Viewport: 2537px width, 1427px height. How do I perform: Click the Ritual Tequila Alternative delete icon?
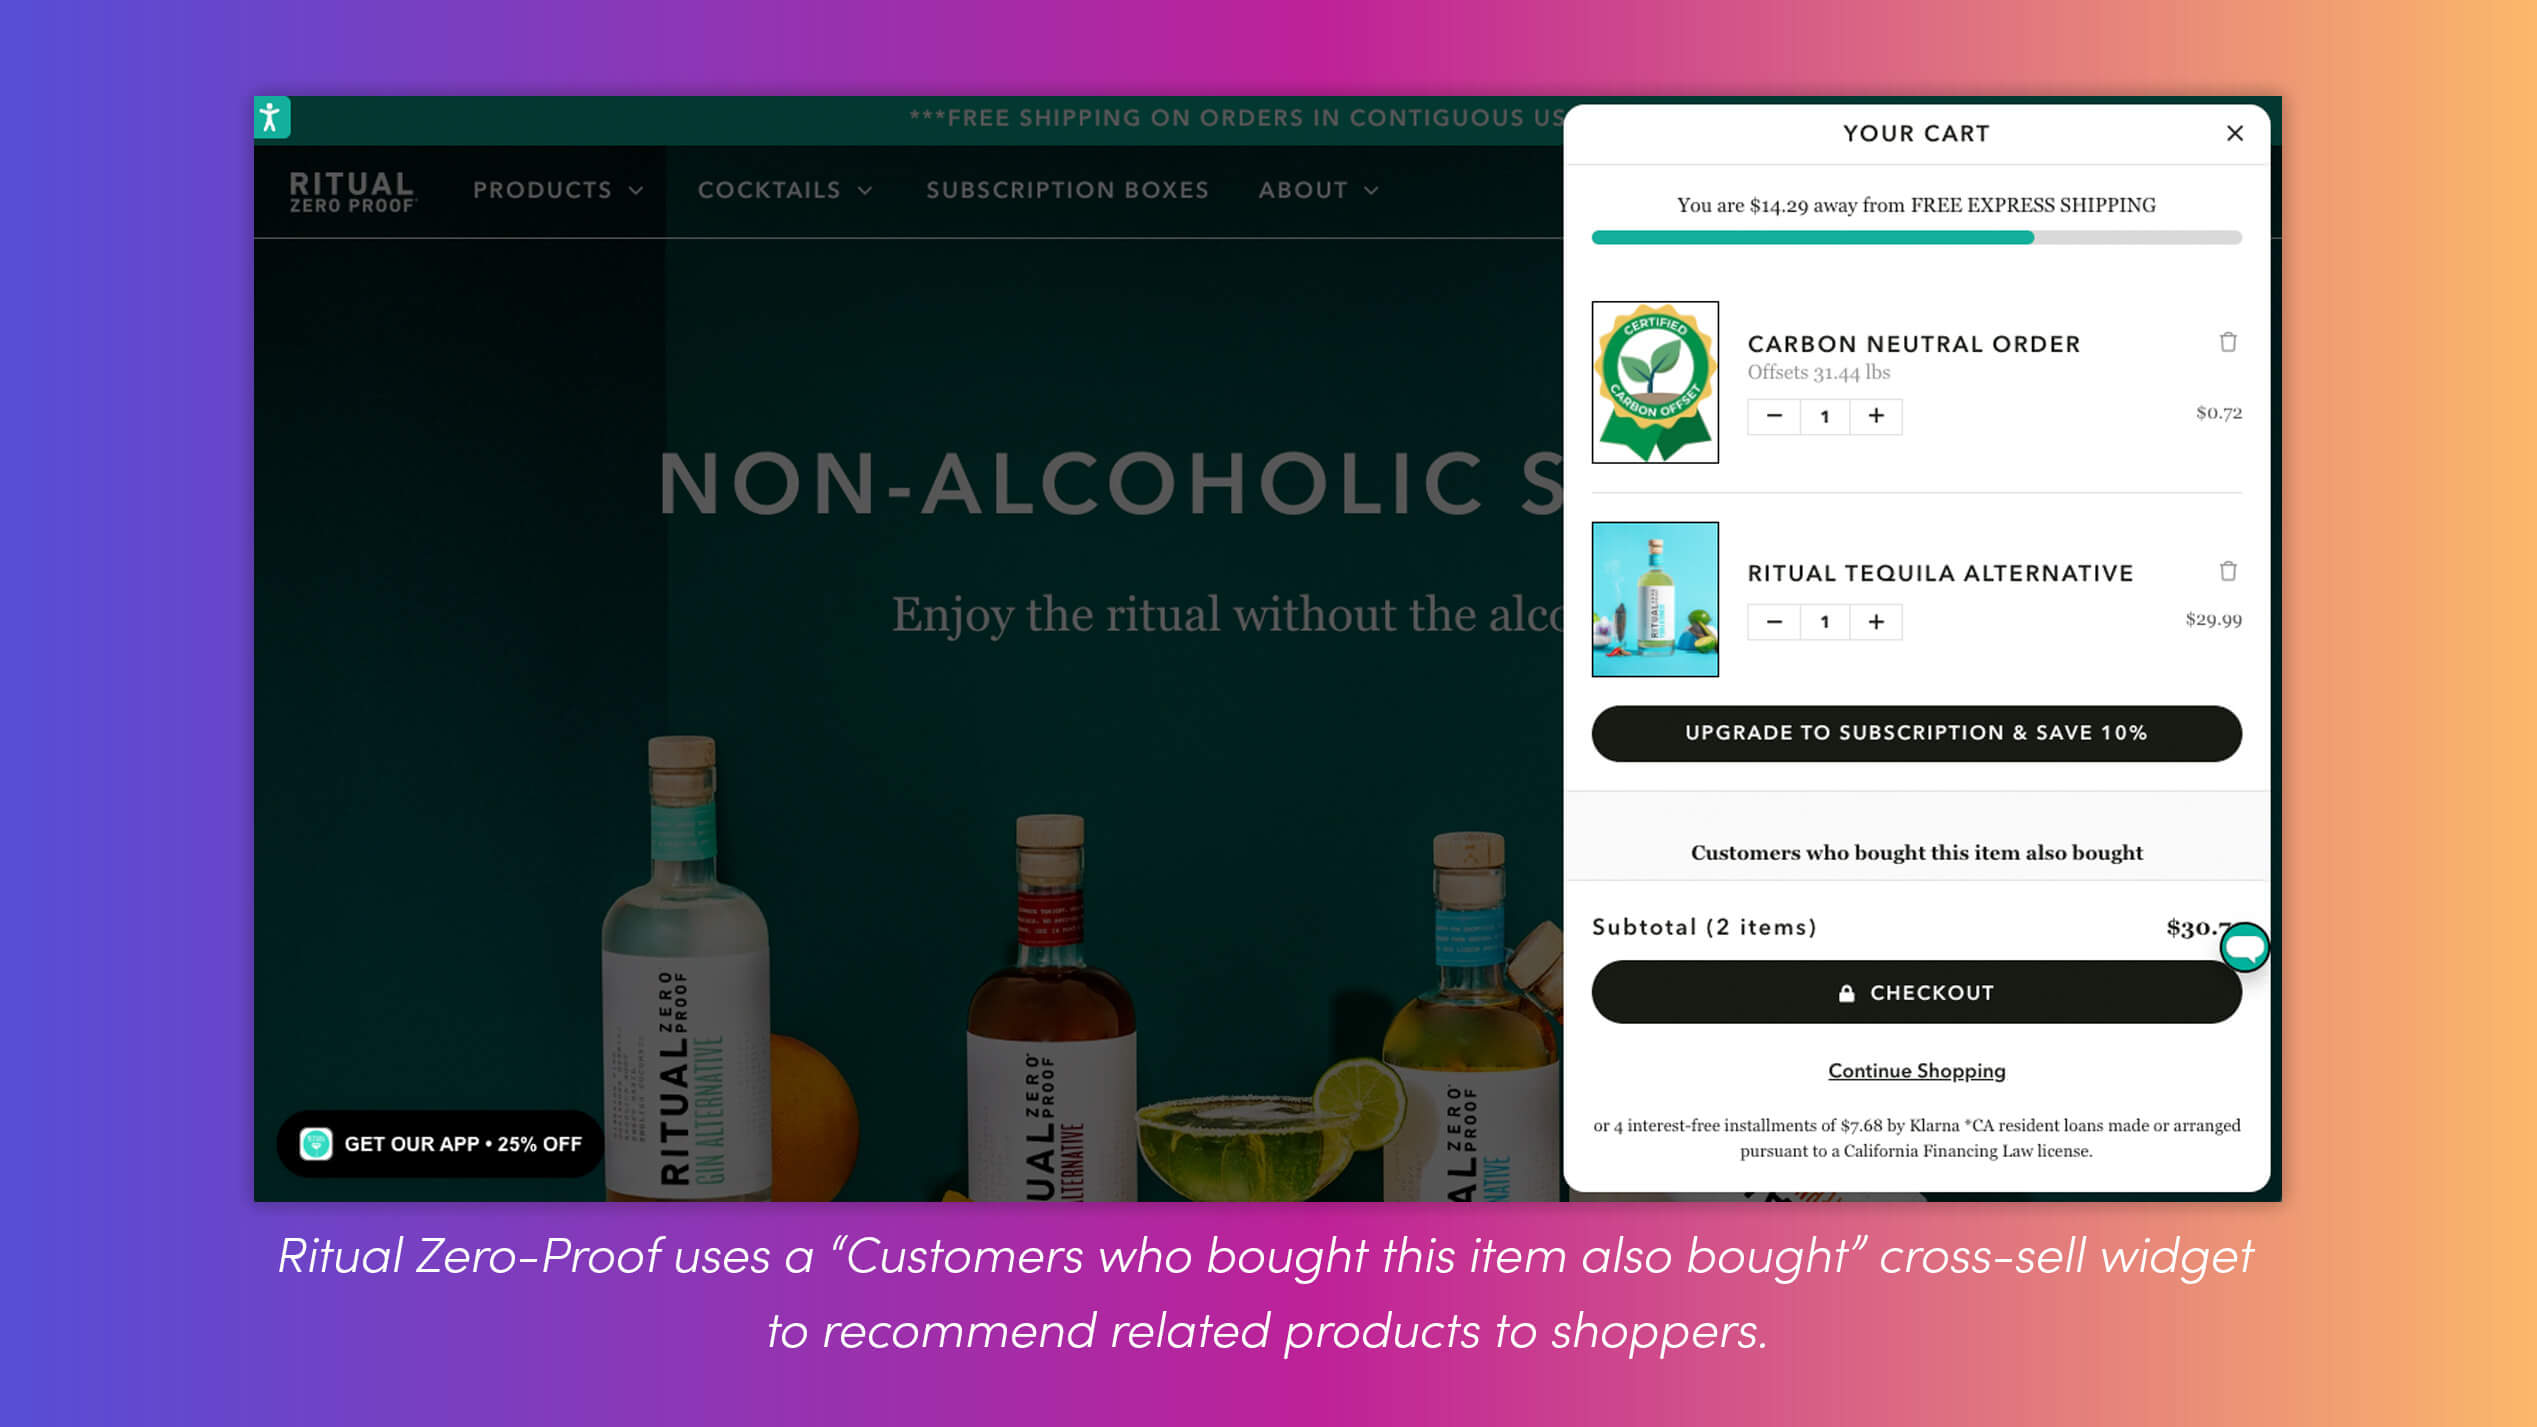(2229, 571)
